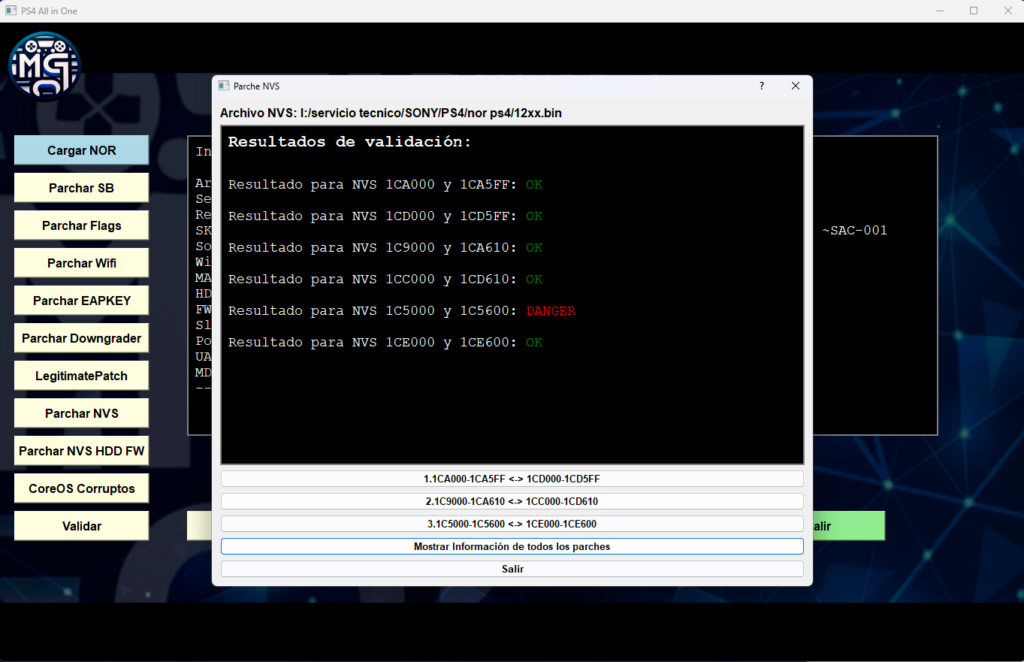Click the Parchar NVS sidebar button
This screenshot has height=662, width=1024.
point(81,413)
